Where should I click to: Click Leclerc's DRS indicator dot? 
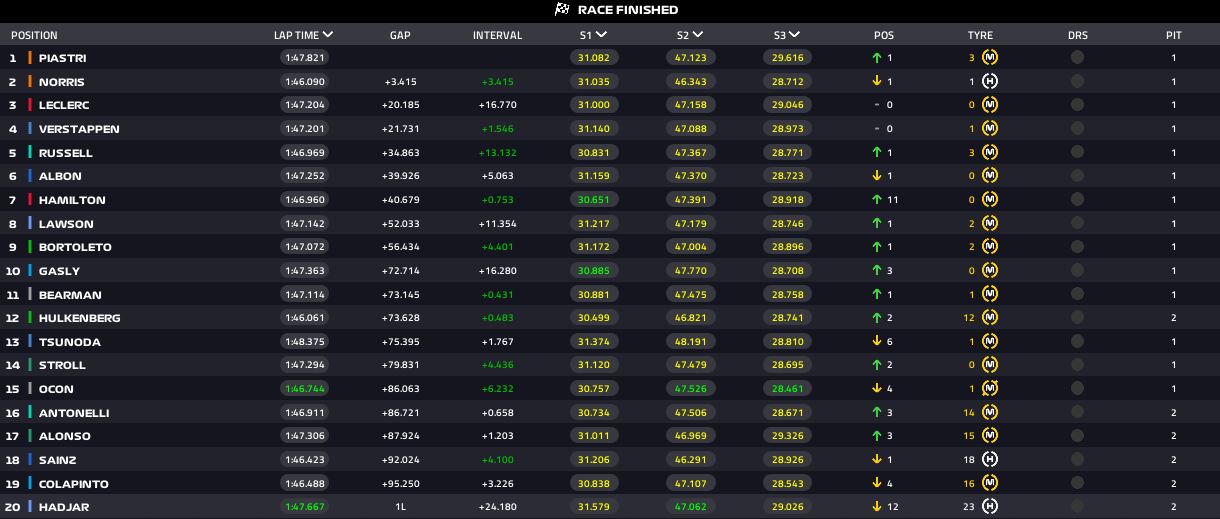(x=1077, y=105)
